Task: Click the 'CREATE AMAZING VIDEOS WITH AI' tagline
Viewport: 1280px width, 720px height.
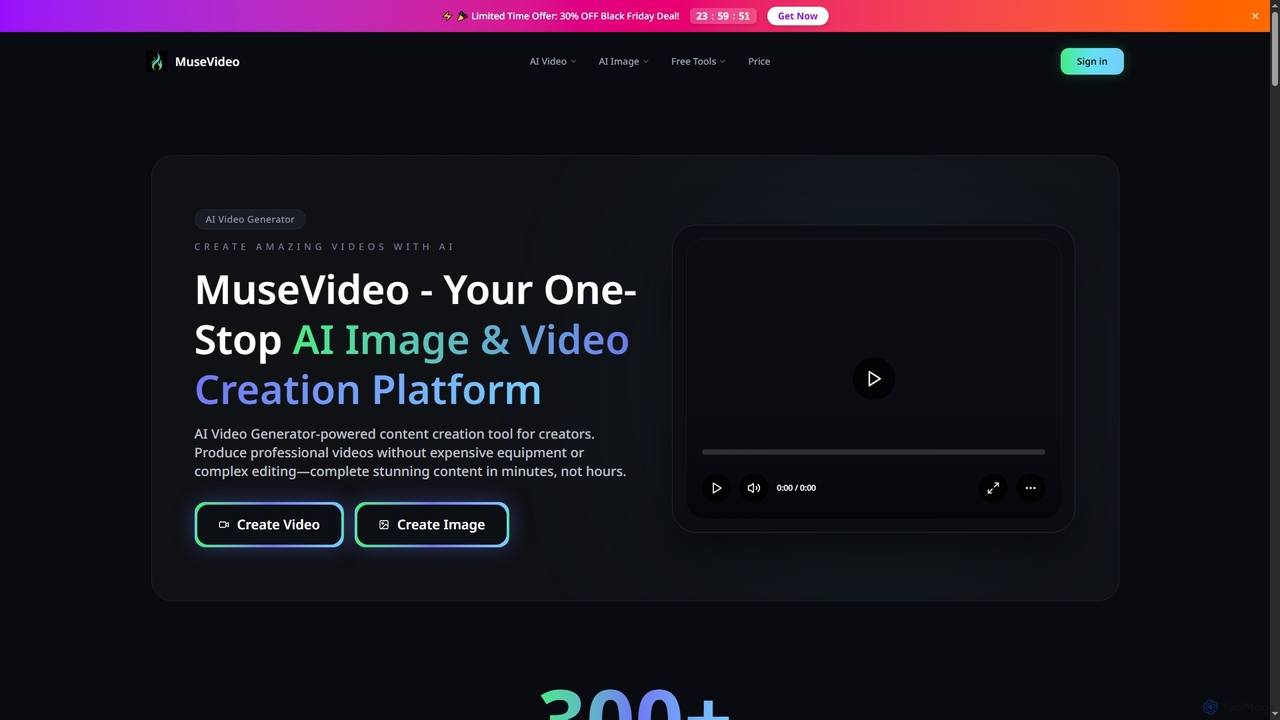Action: pyautogui.click(x=324, y=247)
